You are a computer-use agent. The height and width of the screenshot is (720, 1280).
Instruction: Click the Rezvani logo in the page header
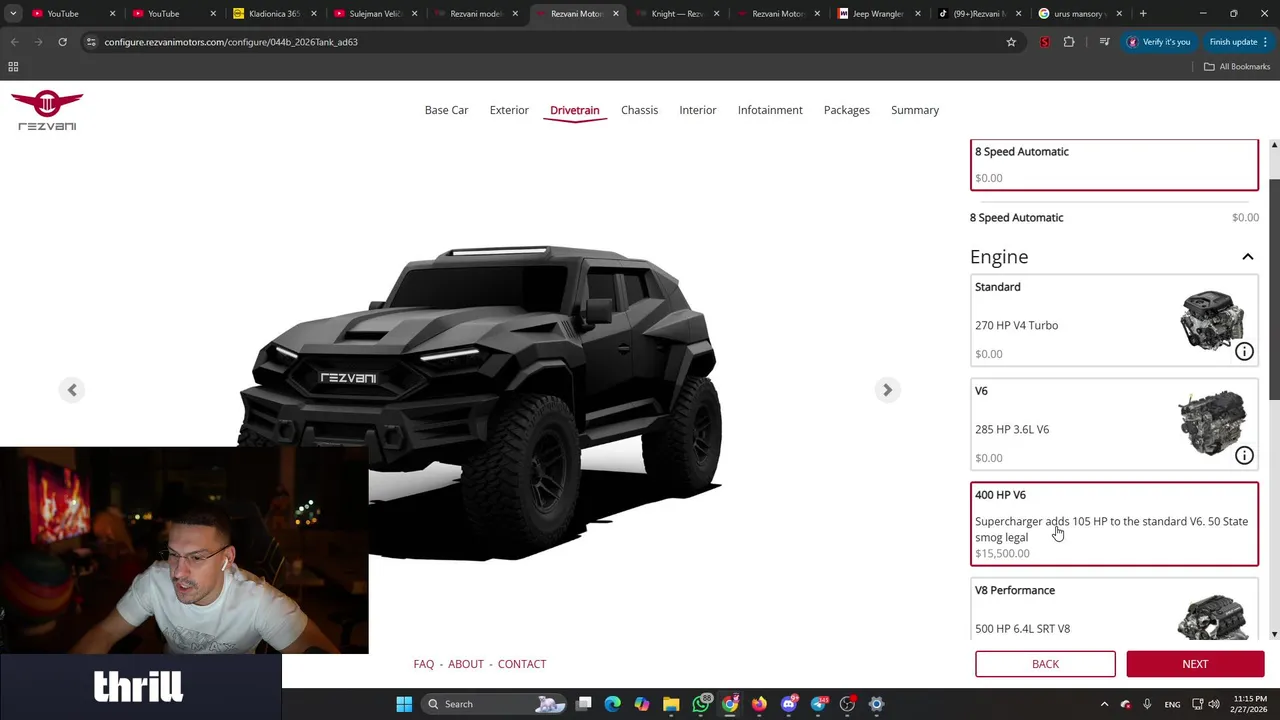47,110
